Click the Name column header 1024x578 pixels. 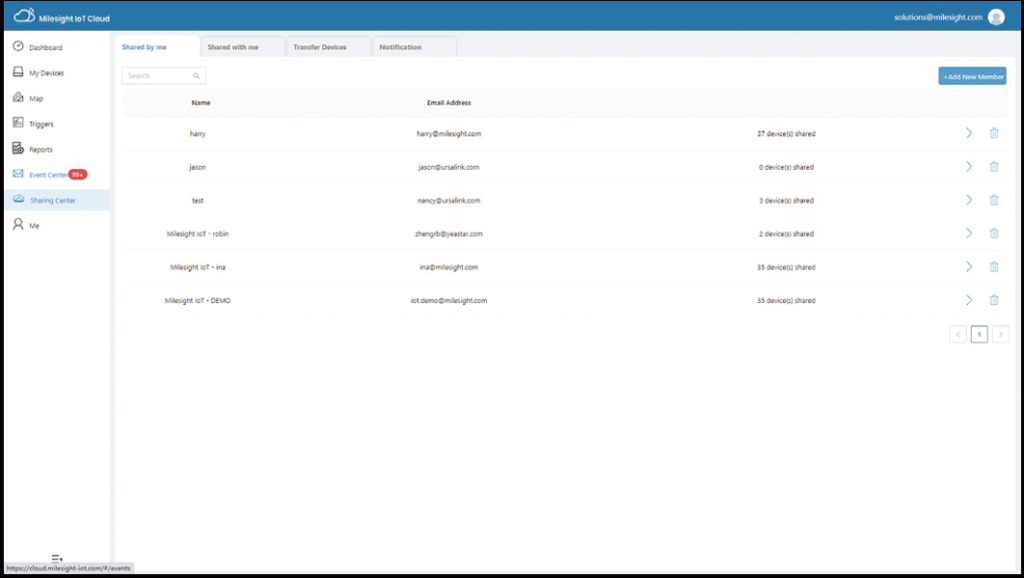(200, 103)
